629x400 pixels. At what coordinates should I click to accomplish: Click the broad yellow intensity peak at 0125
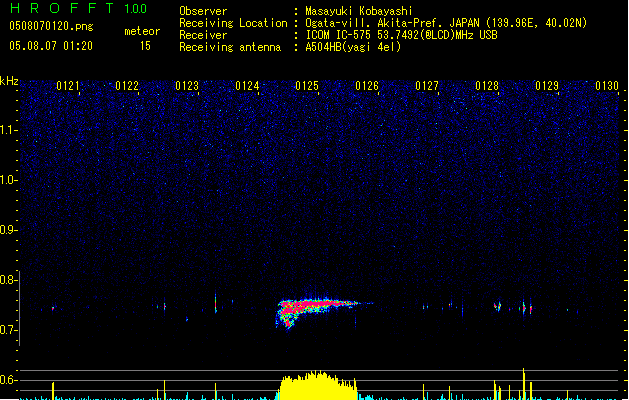[318, 386]
